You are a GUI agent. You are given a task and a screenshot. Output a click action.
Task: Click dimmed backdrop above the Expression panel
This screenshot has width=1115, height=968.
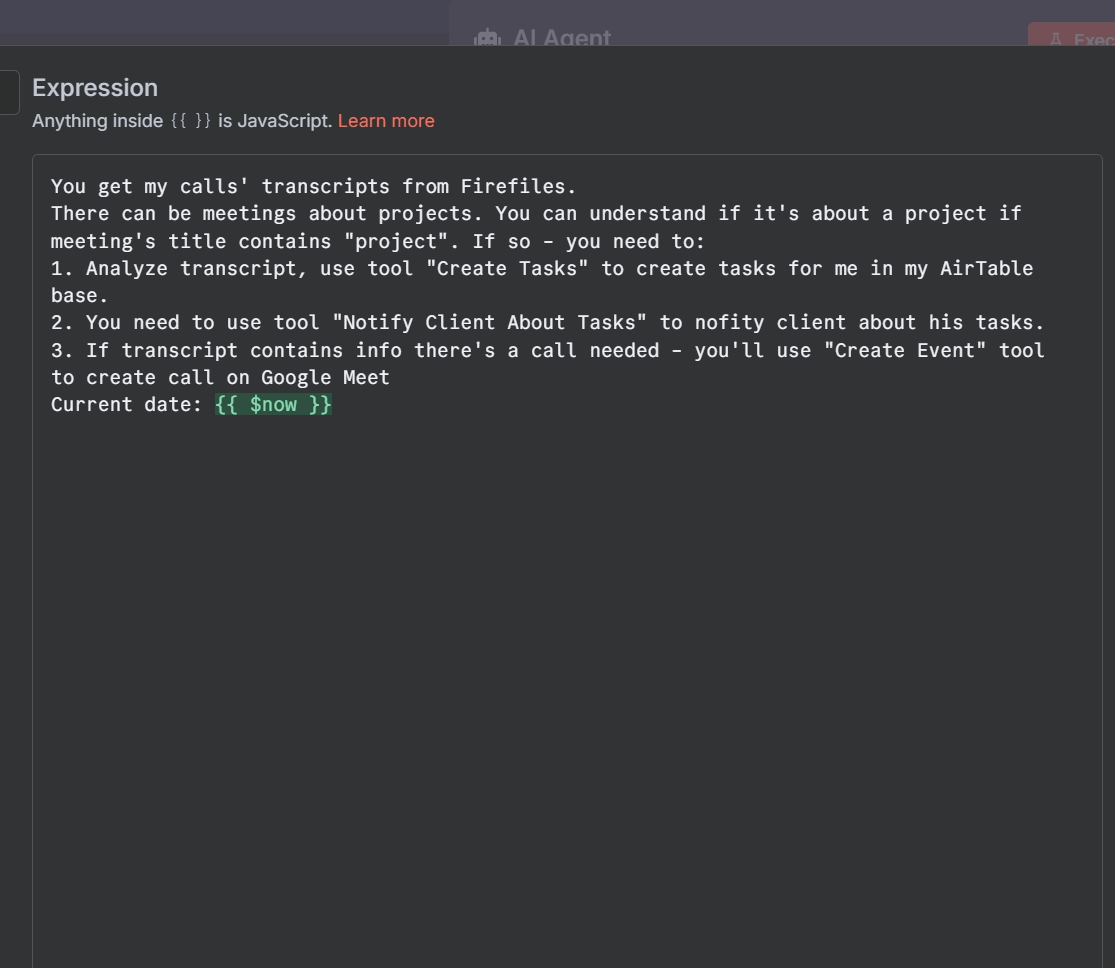tap(220, 20)
